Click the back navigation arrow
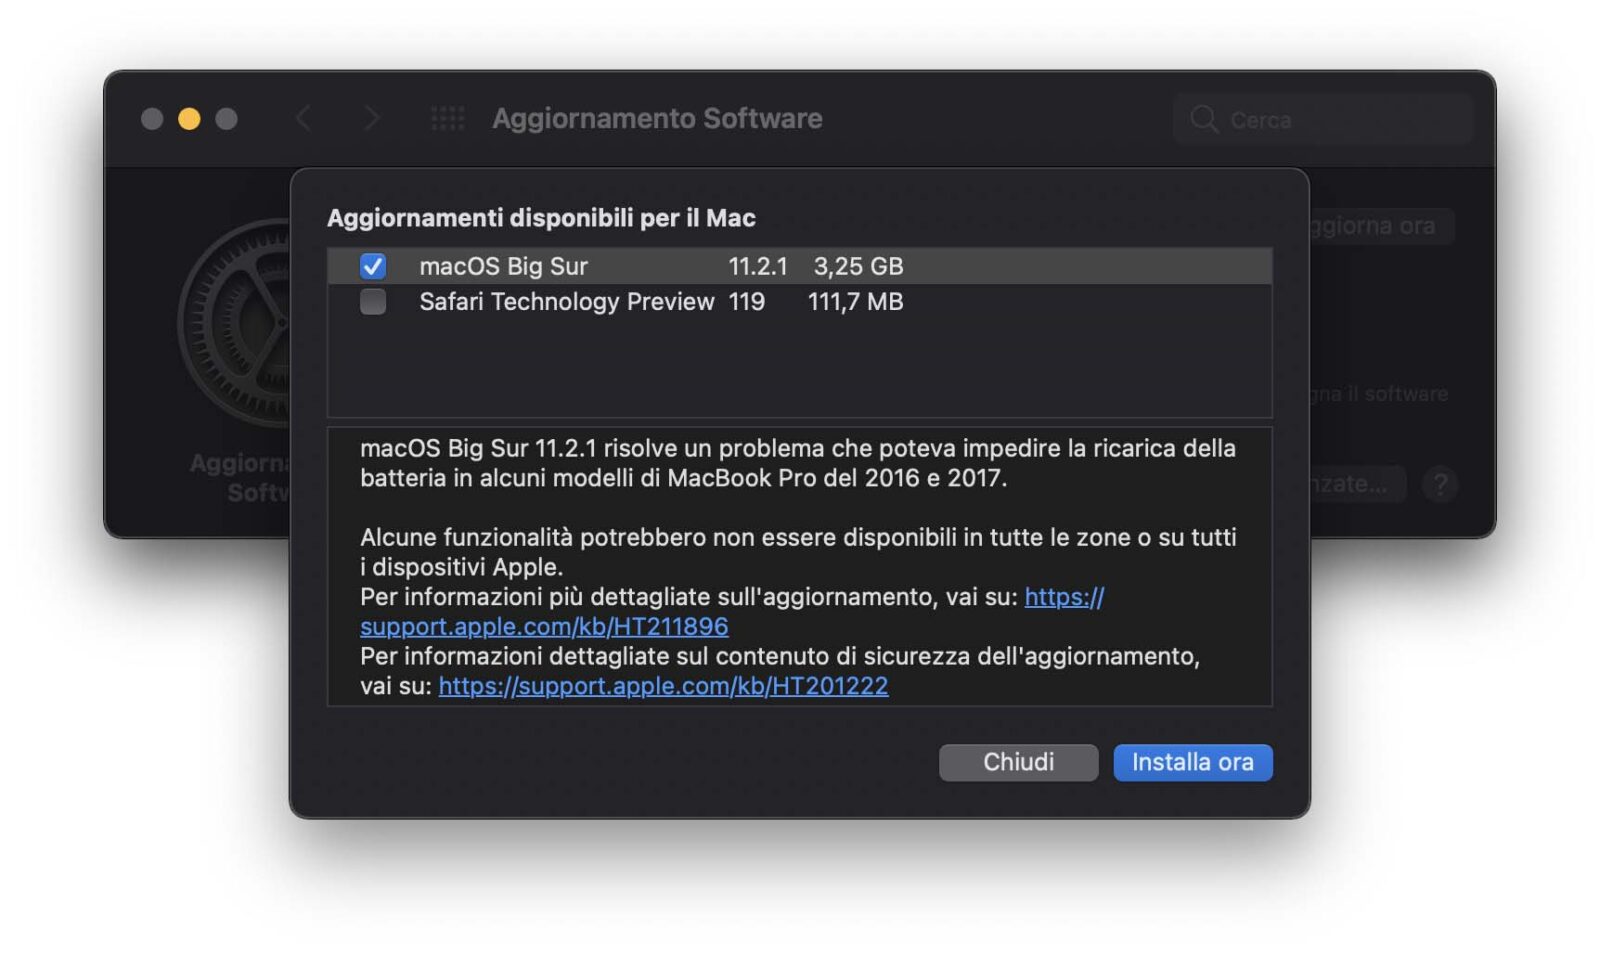The width and height of the screenshot is (1600, 956). 304,118
